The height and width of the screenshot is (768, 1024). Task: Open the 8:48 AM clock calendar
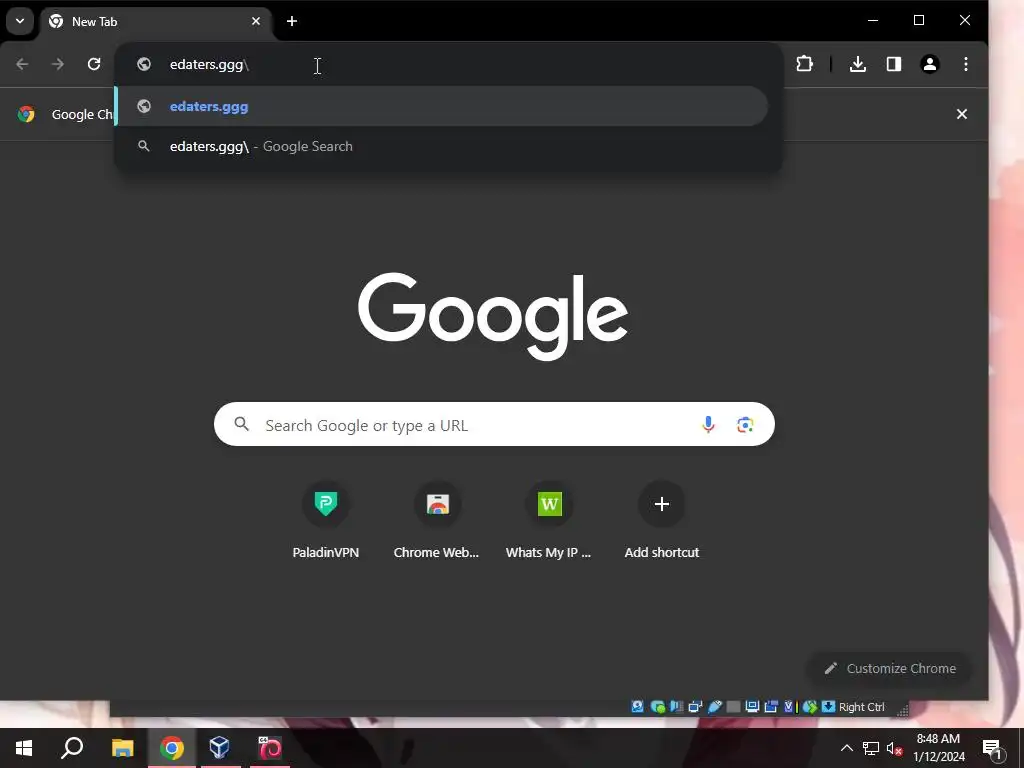[938, 748]
